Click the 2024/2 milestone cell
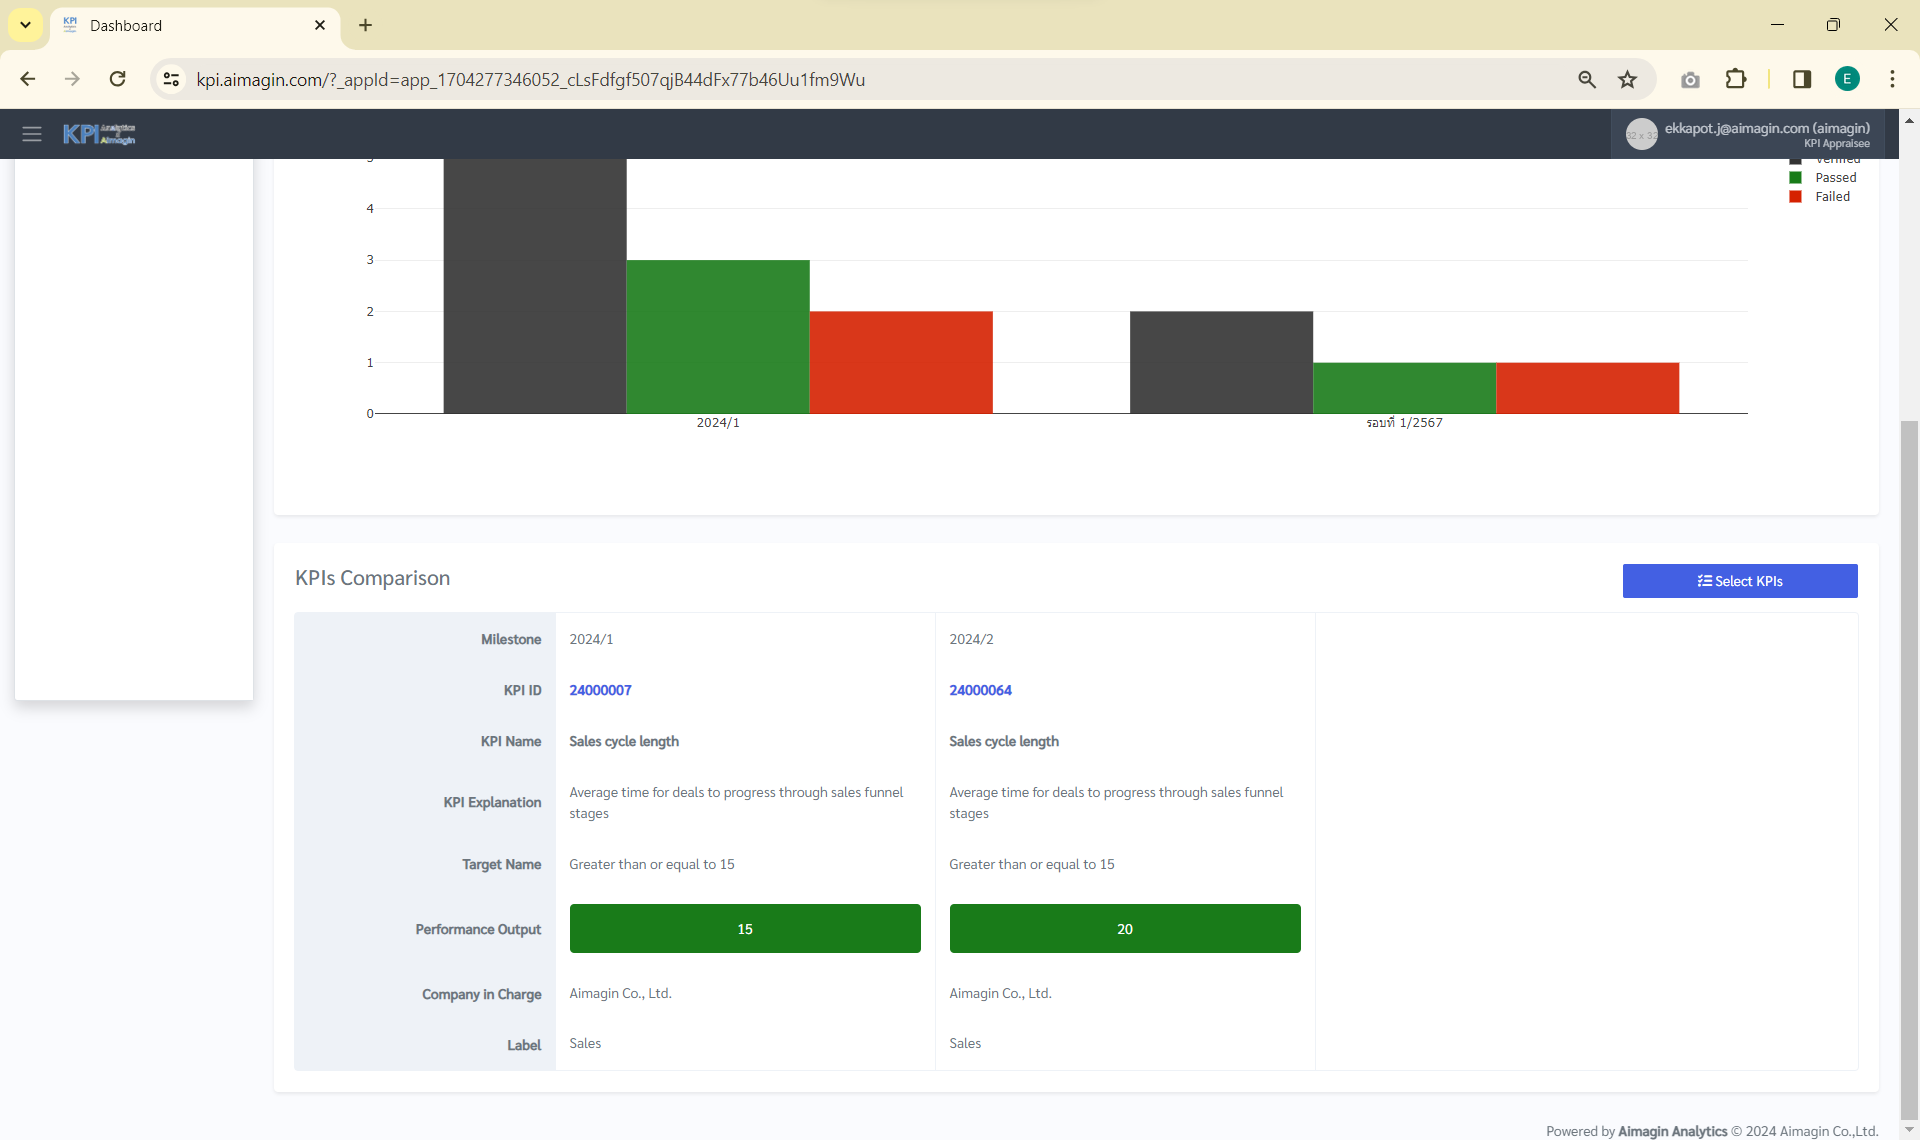The image size is (1920, 1140). pyautogui.click(x=971, y=639)
